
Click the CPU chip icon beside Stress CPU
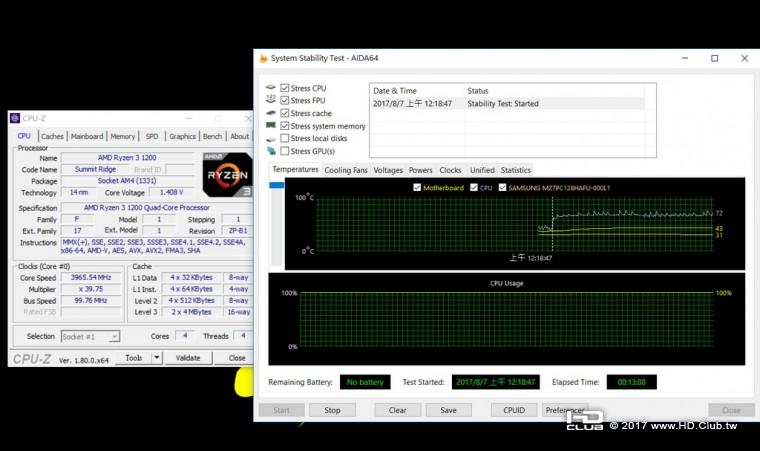pos(271,88)
